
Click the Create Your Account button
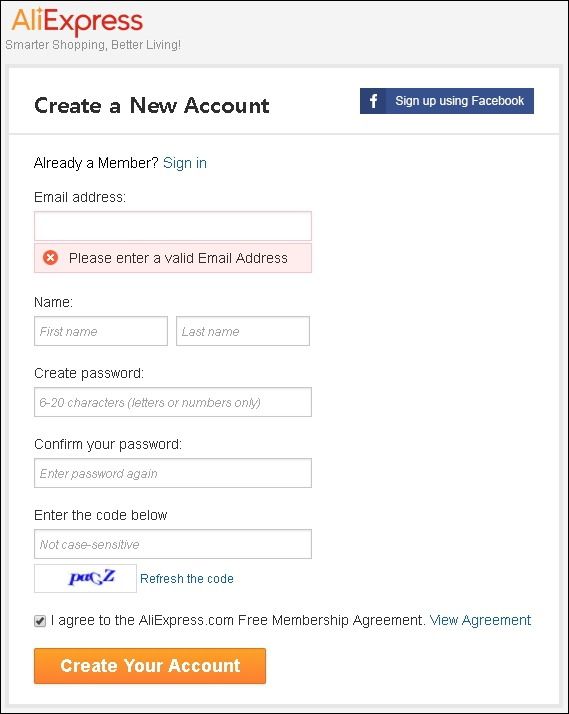(x=150, y=666)
